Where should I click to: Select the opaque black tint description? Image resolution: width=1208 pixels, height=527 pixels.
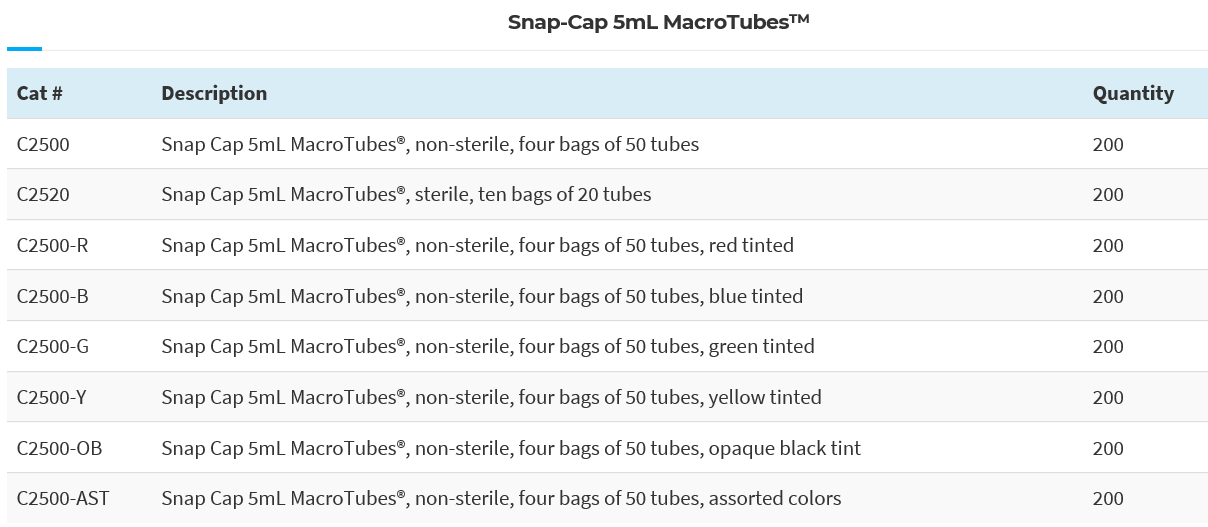[x=511, y=449]
